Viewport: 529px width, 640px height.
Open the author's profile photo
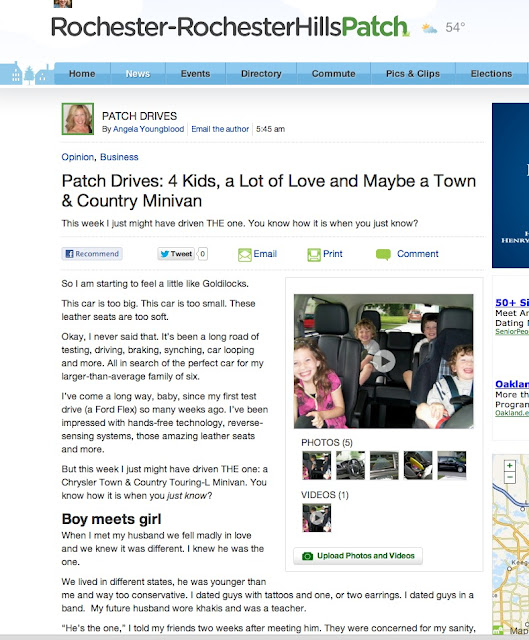pos(78,119)
